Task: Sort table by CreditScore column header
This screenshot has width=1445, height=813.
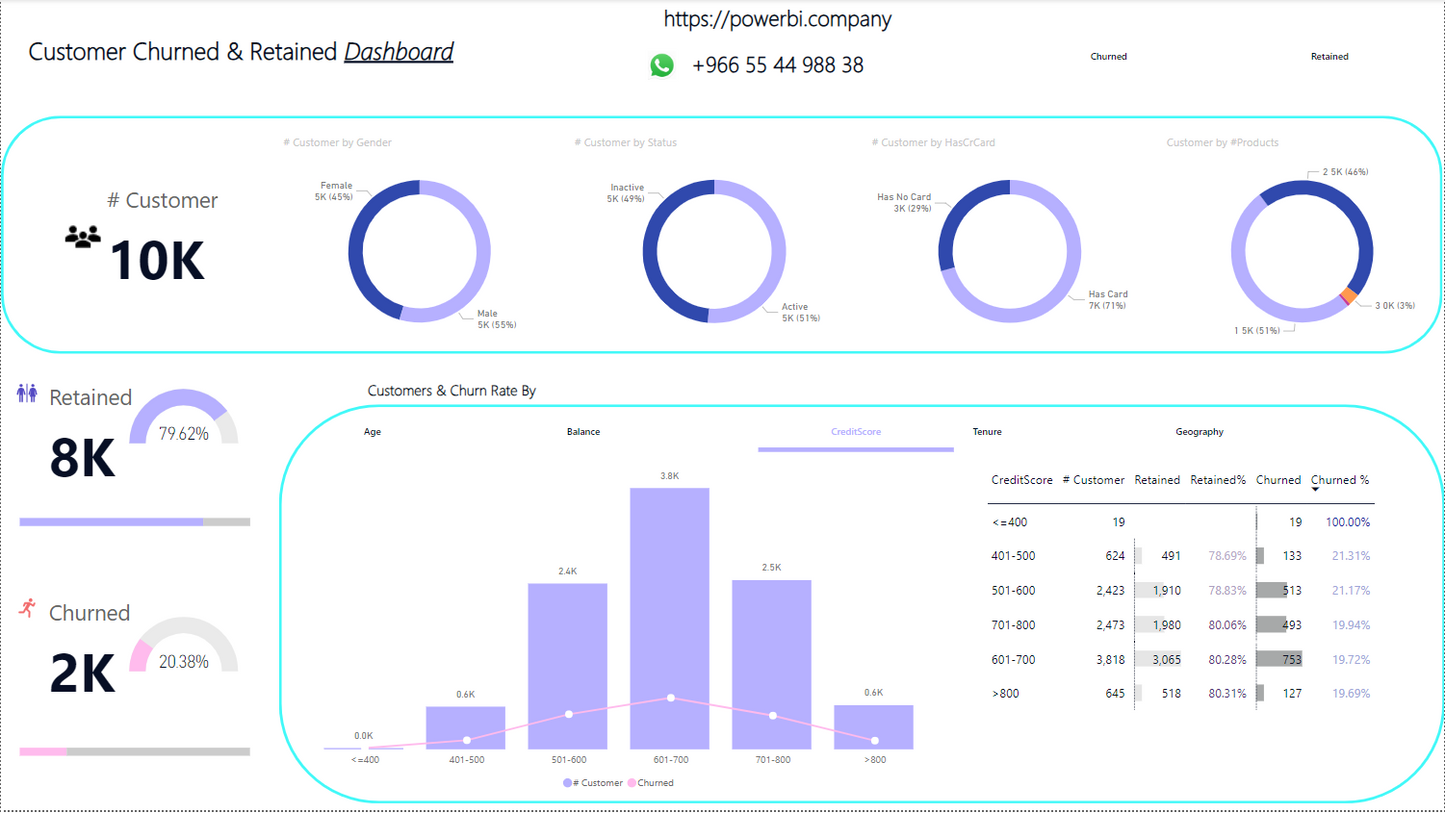Action: pyautogui.click(x=1021, y=480)
